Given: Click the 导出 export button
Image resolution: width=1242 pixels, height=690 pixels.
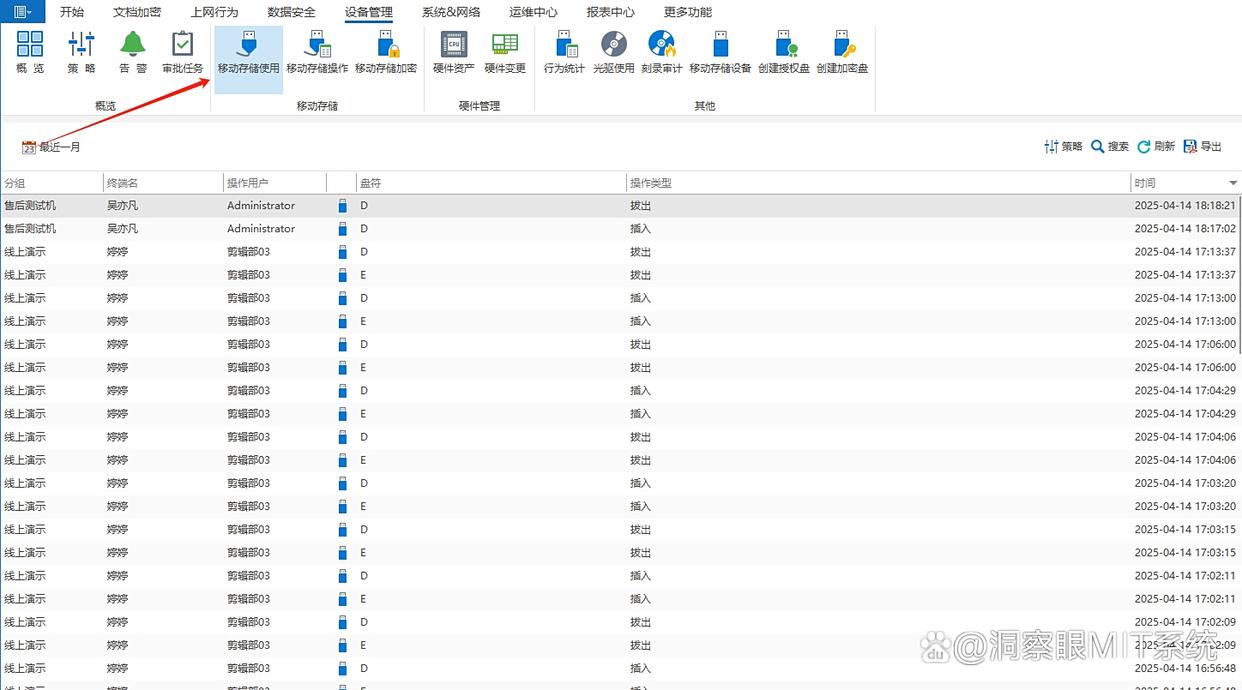Looking at the screenshot, I should [x=1203, y=146].
